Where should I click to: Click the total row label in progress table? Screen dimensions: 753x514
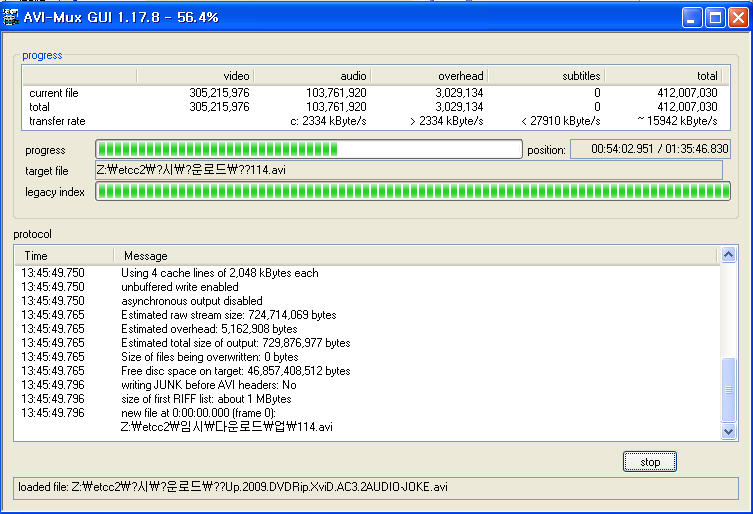(x=39, y=107)
